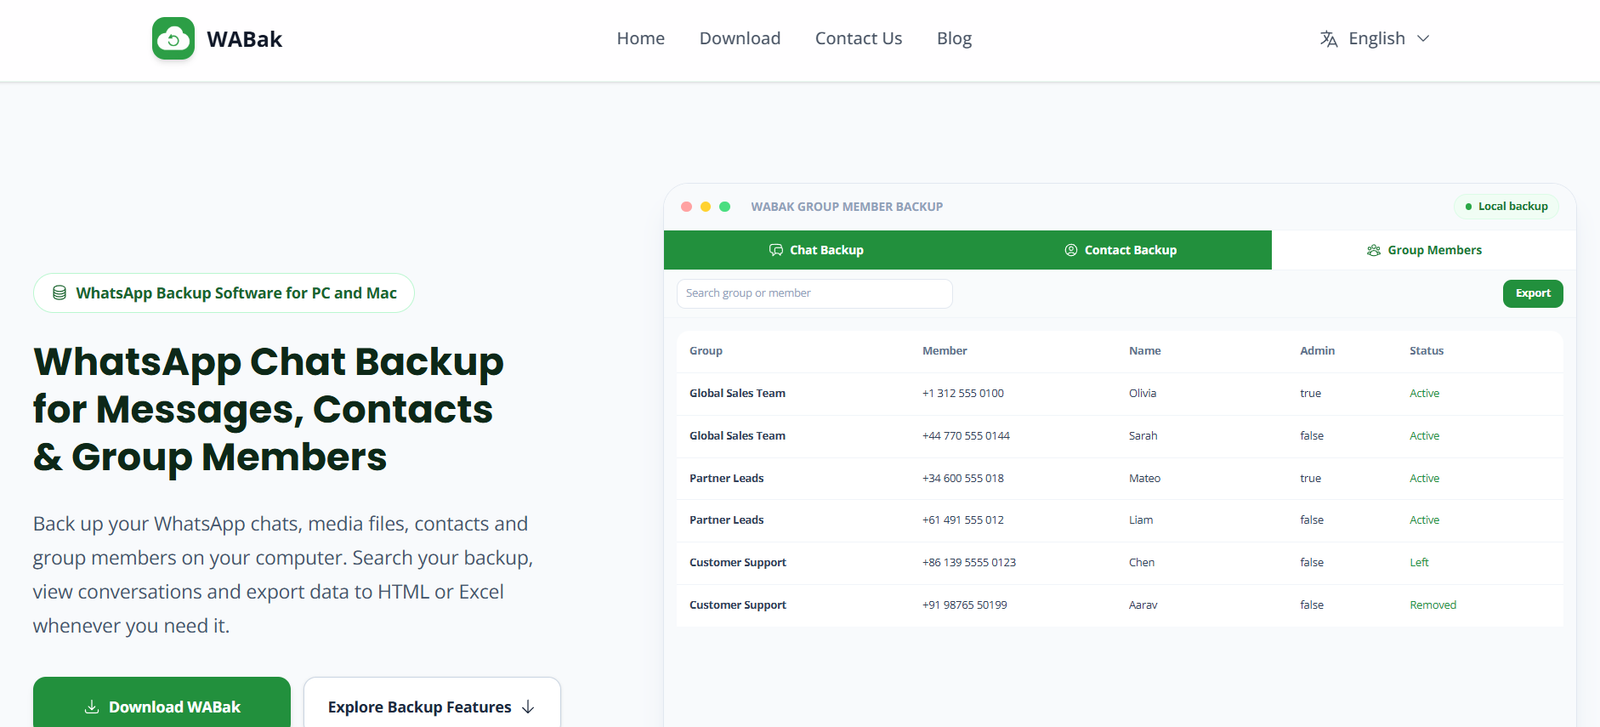The width and height of the screenshot is (1600, 727).
Task: Click the Member column header
Action: [x=945, y=351]
